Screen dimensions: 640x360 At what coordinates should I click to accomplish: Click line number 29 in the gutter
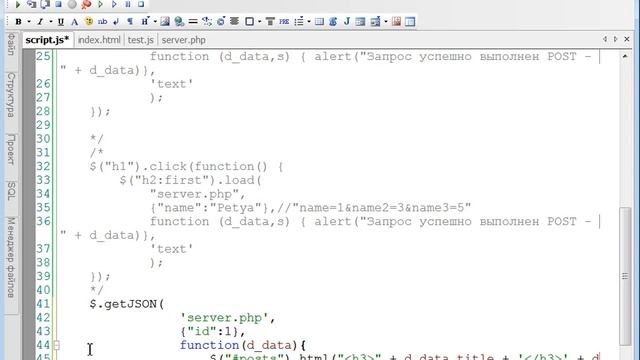point(43,125)
